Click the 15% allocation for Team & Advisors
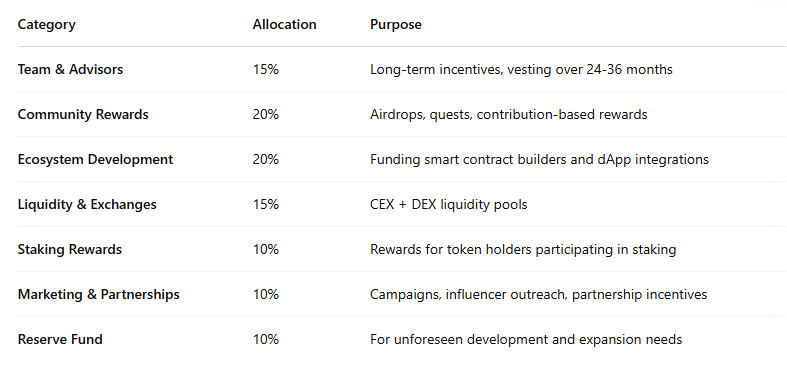 [266, 69]
